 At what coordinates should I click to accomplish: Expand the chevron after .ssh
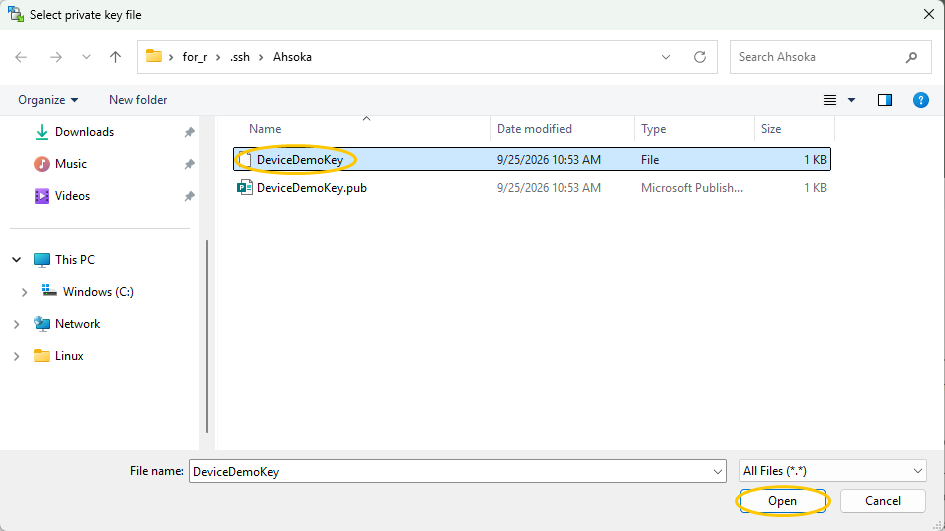261,57
